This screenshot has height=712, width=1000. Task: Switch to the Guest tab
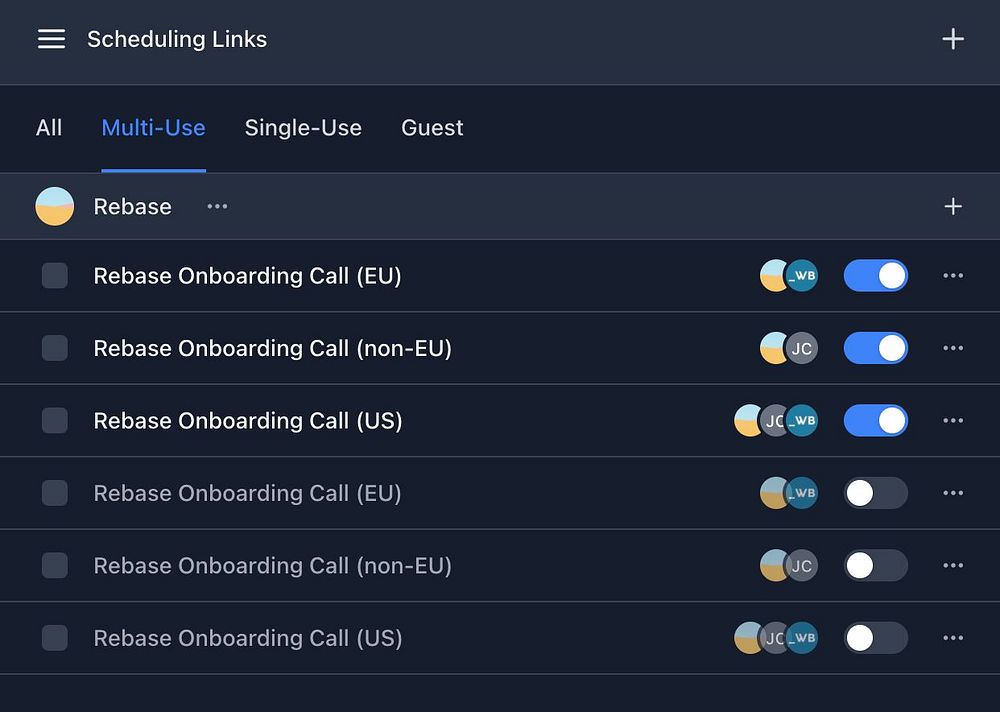[432, 128]
